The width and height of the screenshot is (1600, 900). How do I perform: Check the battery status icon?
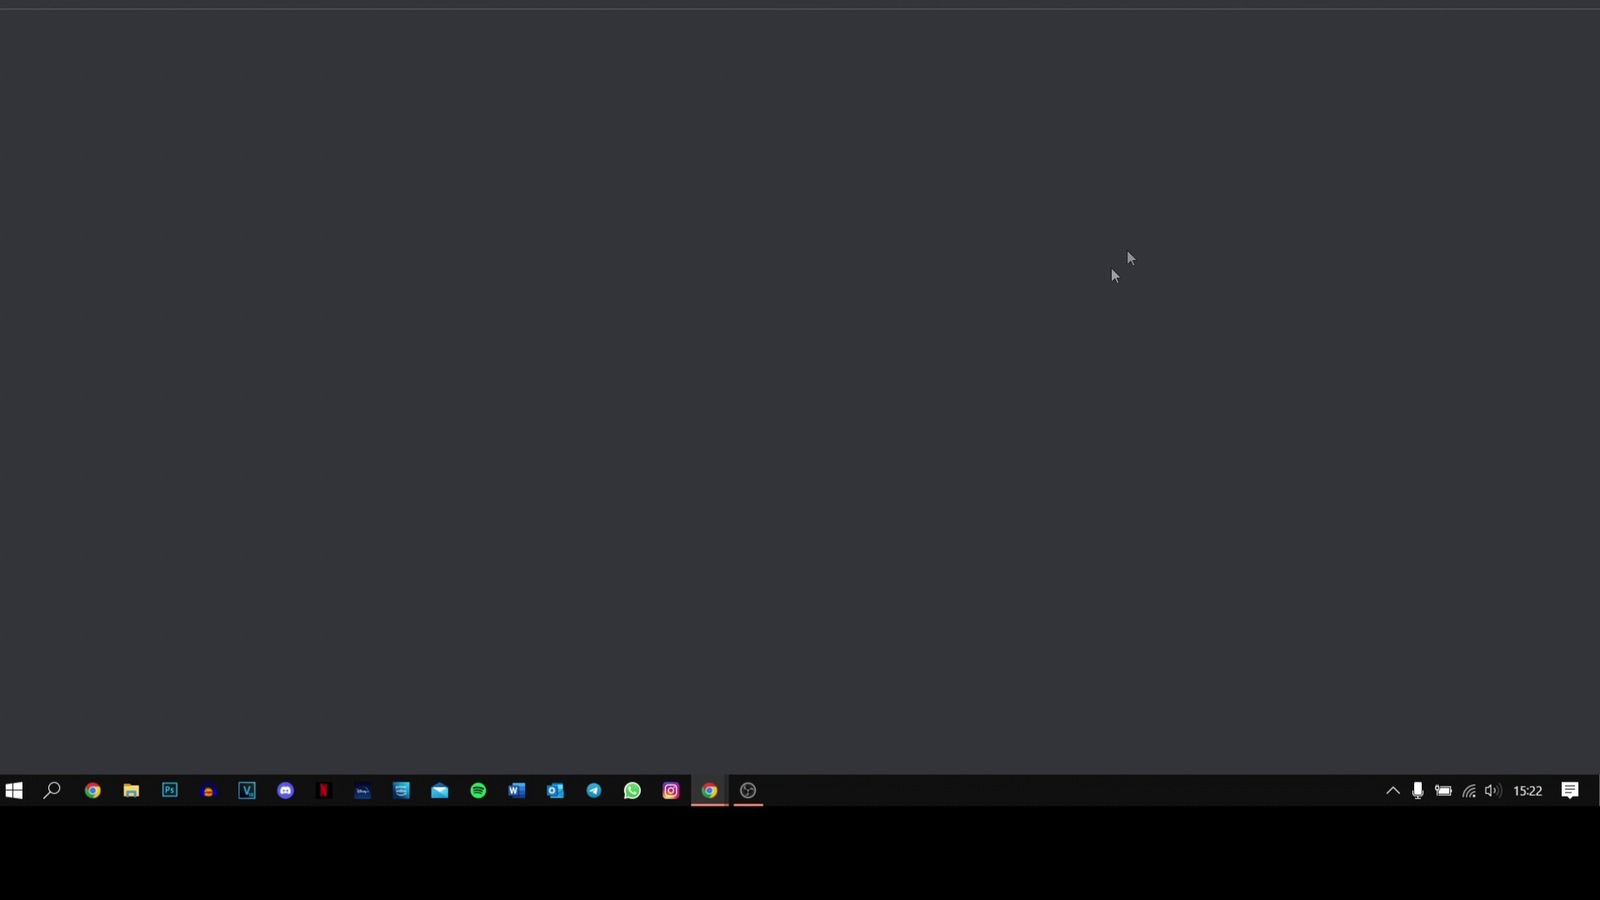tap(1443, 790)
